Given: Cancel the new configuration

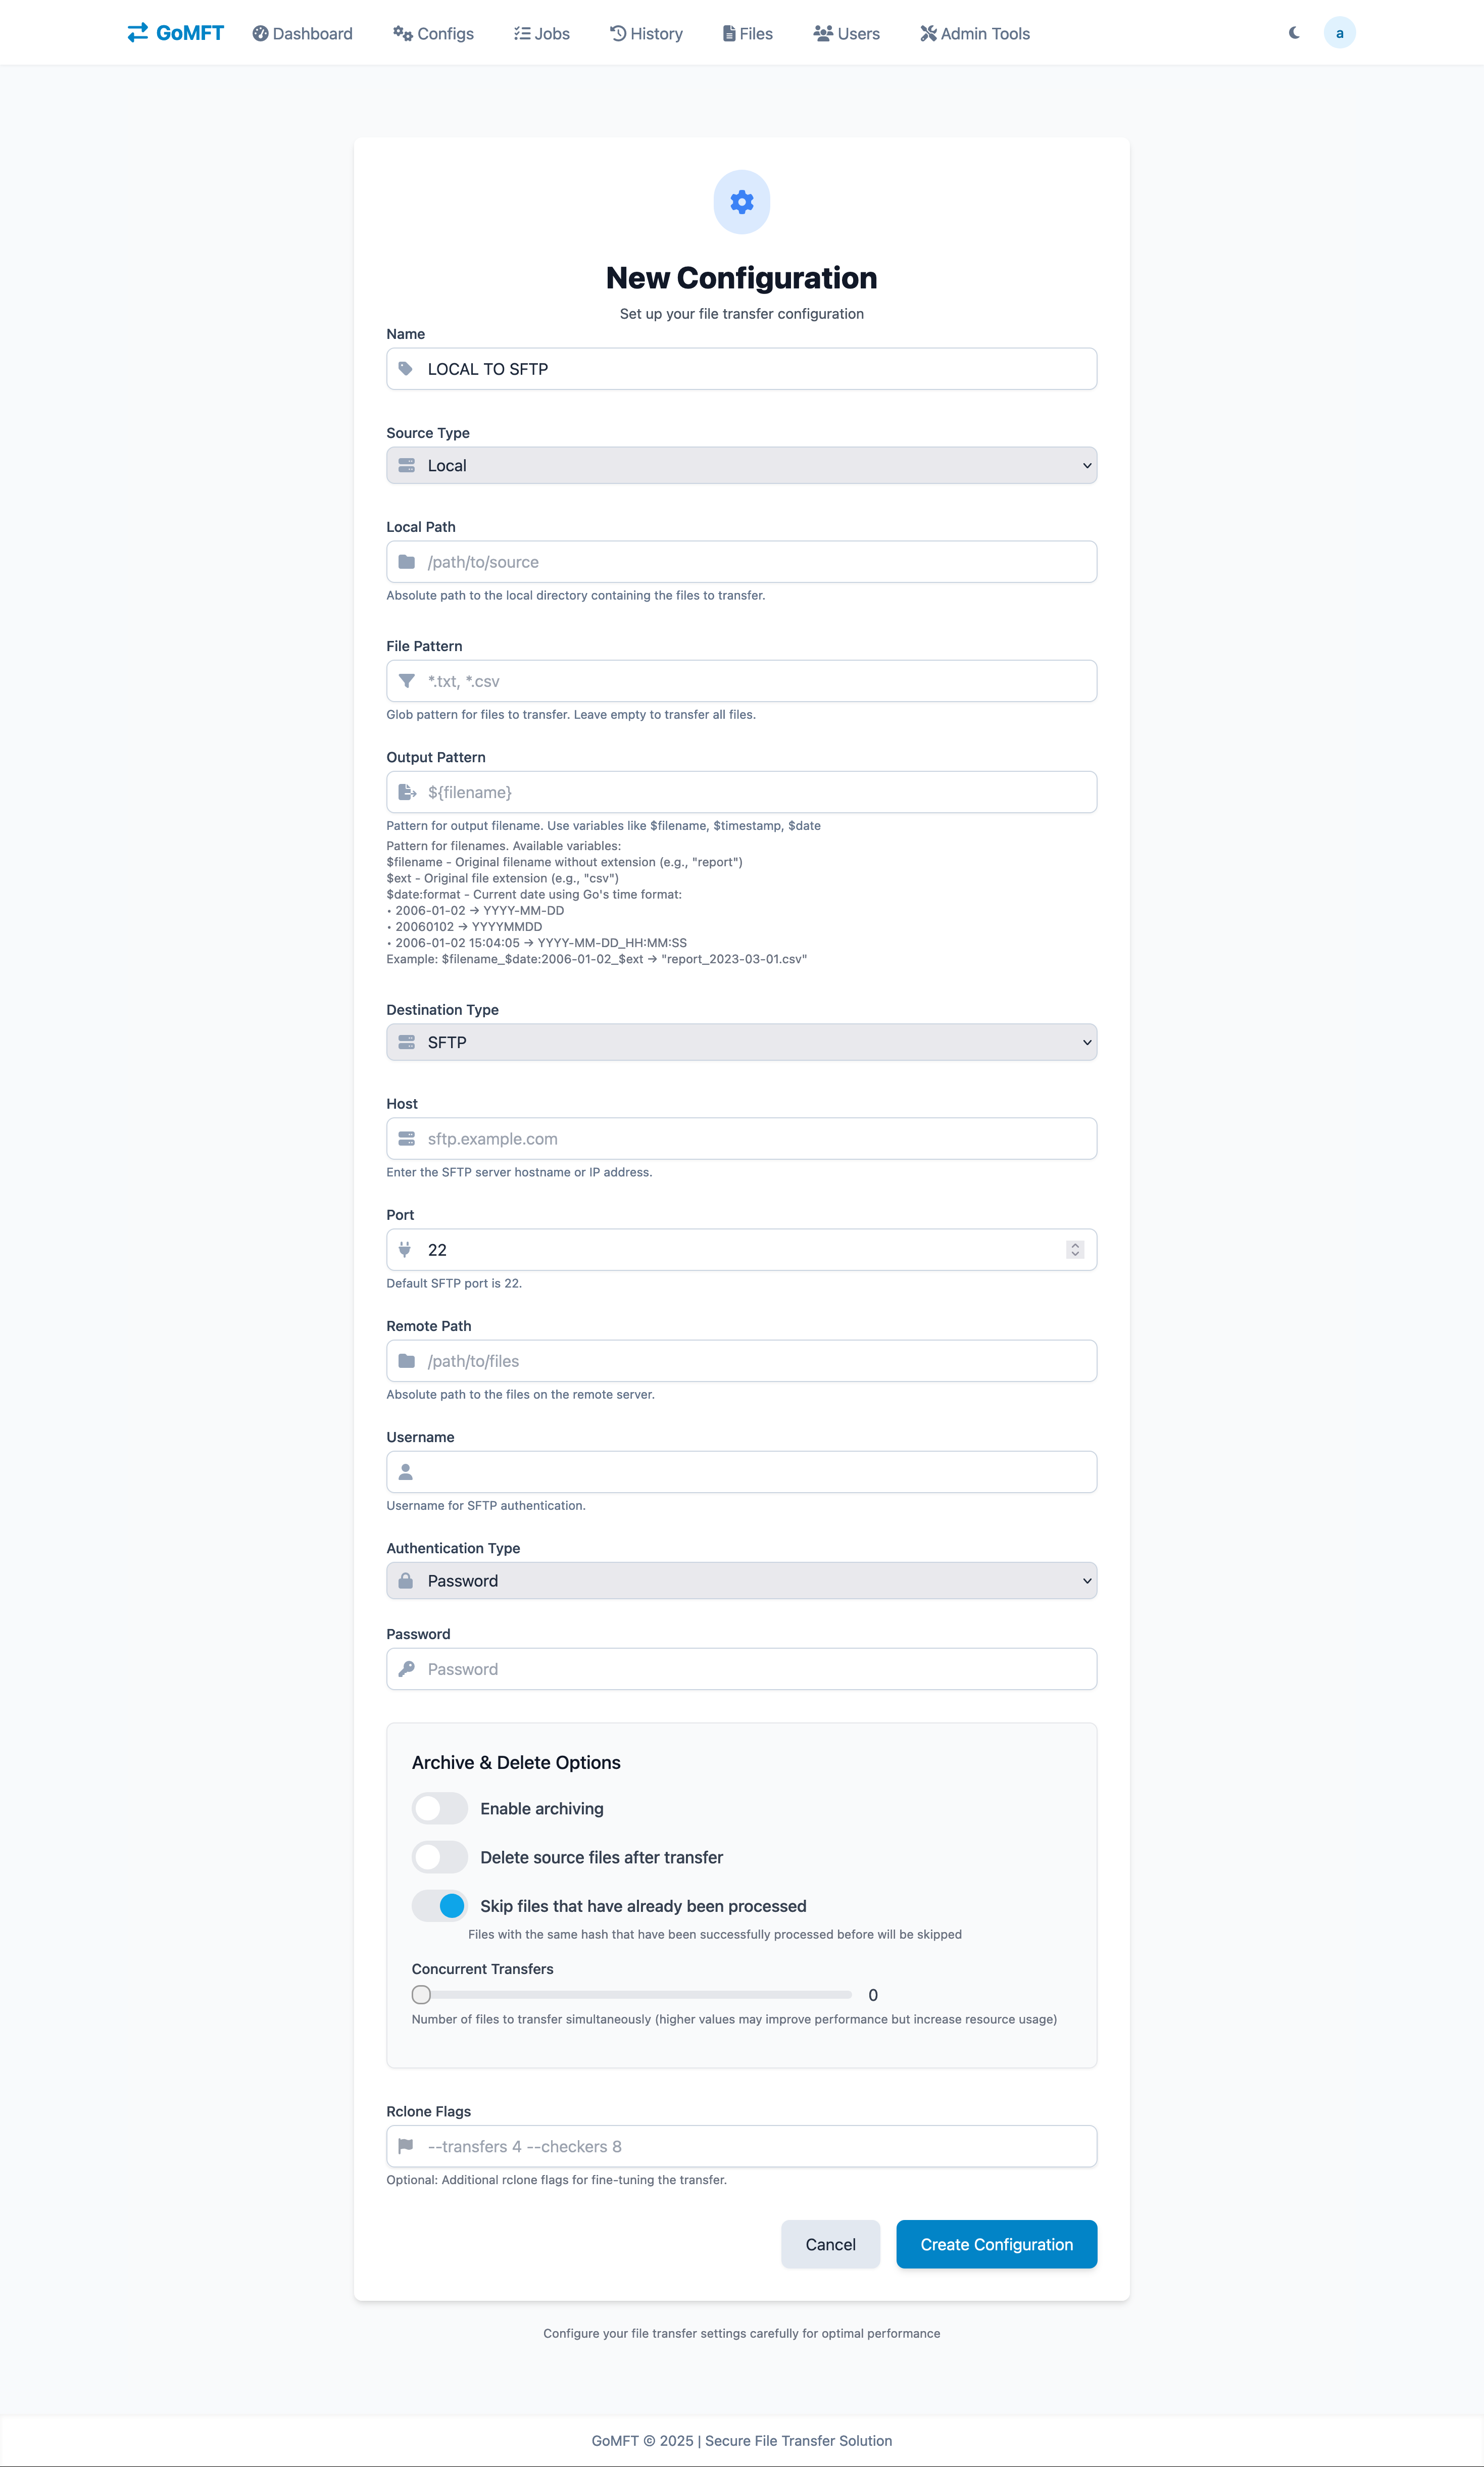Looking at the screenshot, I should [830, 2245].
